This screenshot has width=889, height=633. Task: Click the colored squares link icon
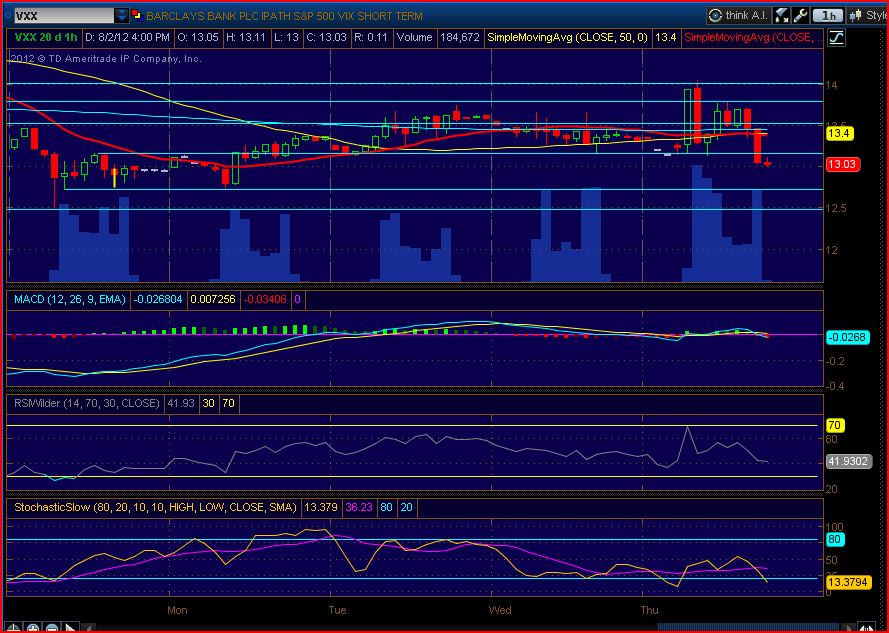[136, 15]
